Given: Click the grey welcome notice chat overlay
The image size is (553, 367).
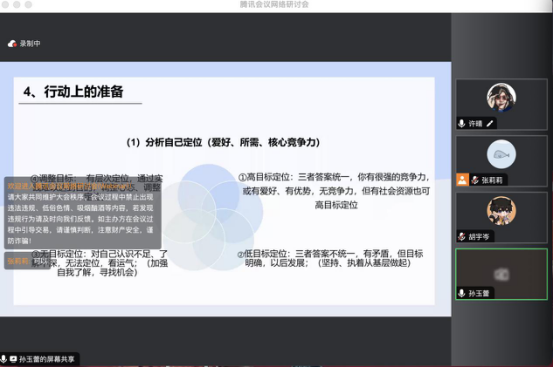Looking at the screenshot, I should (x=83, y=213).
